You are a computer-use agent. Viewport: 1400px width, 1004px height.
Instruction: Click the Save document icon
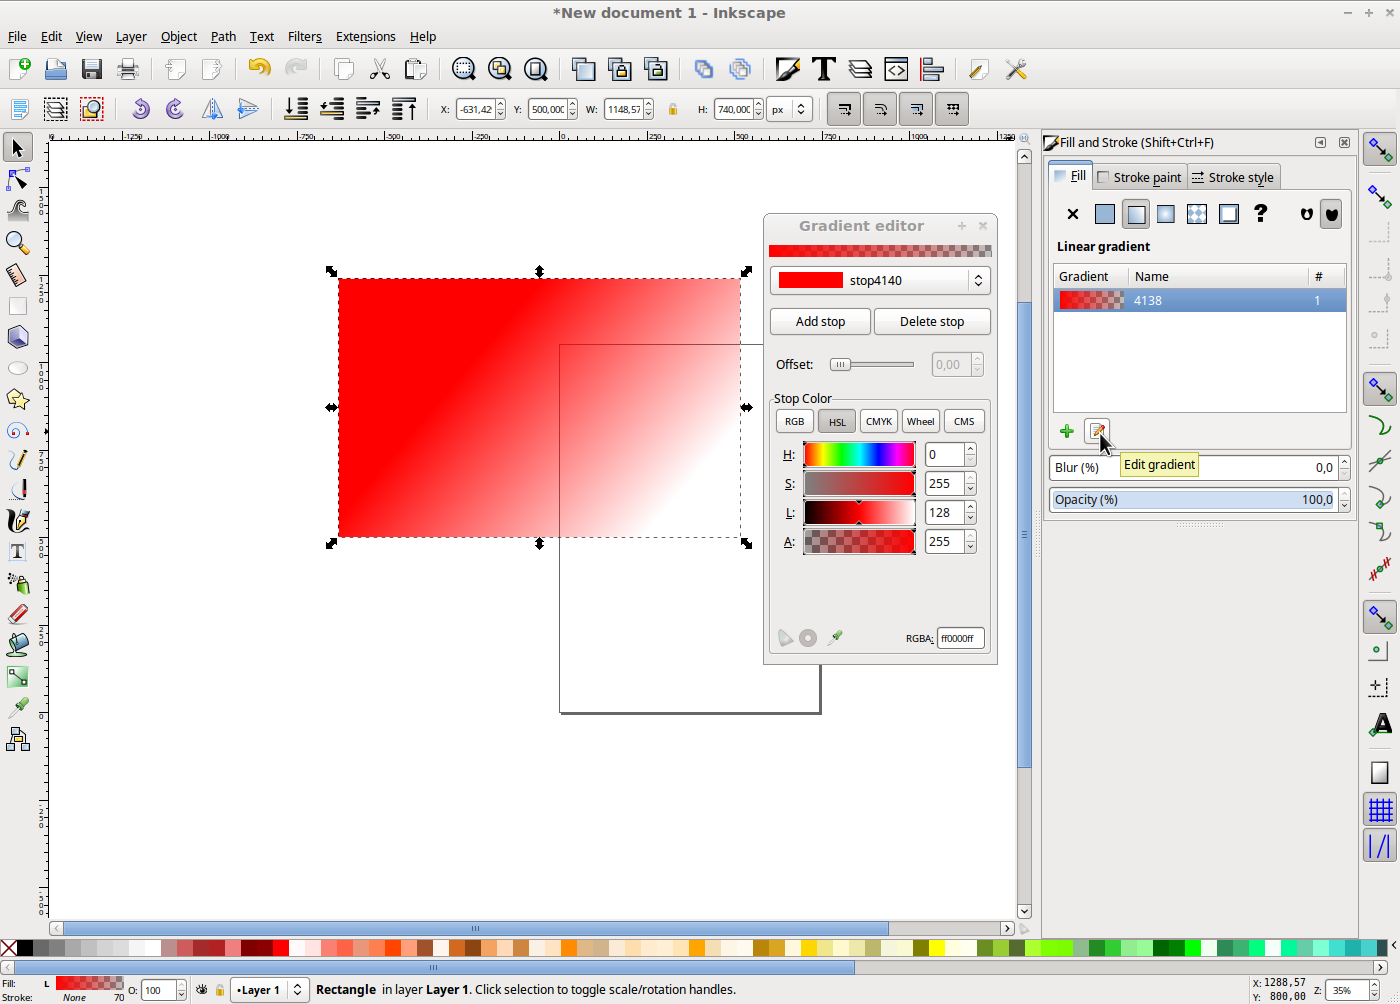click(92, 69)
